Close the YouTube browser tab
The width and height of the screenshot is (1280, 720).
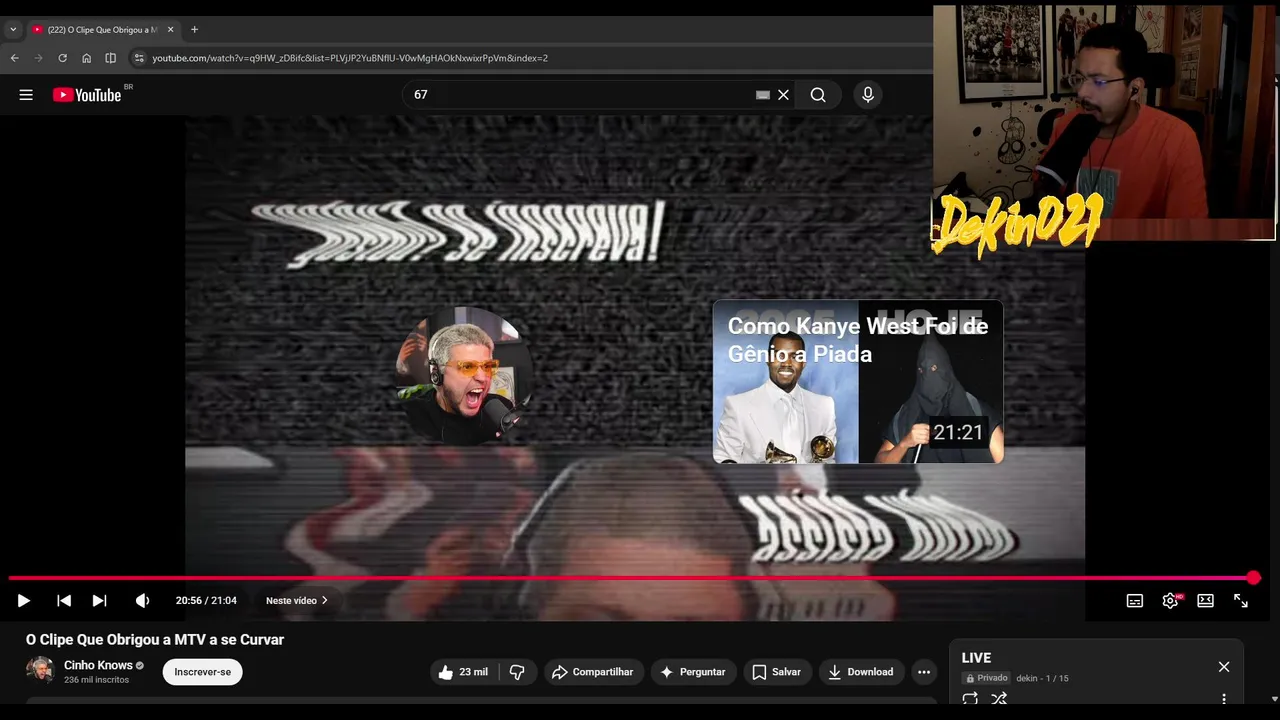click(x=170, y=30)
